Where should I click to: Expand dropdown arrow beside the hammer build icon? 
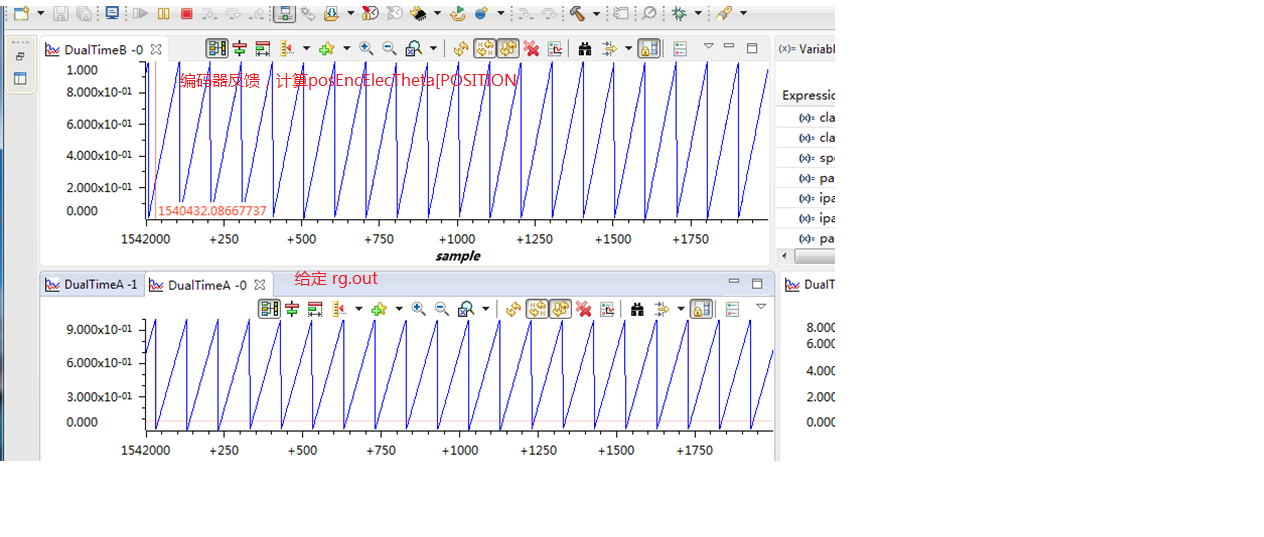[596, 14]
